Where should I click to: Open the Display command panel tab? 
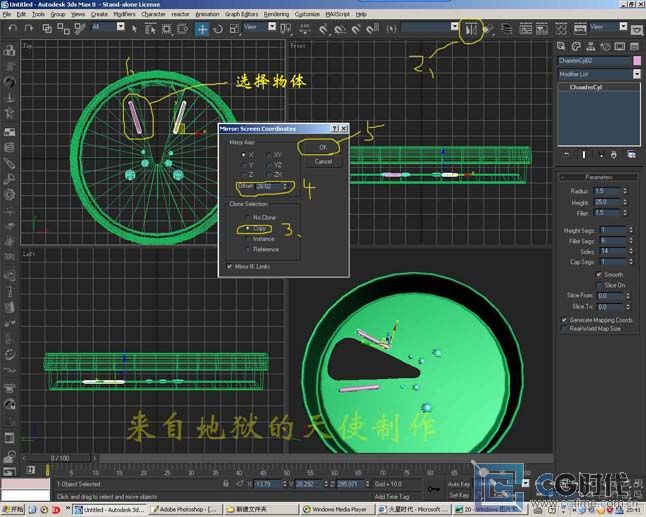(x=620, y=46)
